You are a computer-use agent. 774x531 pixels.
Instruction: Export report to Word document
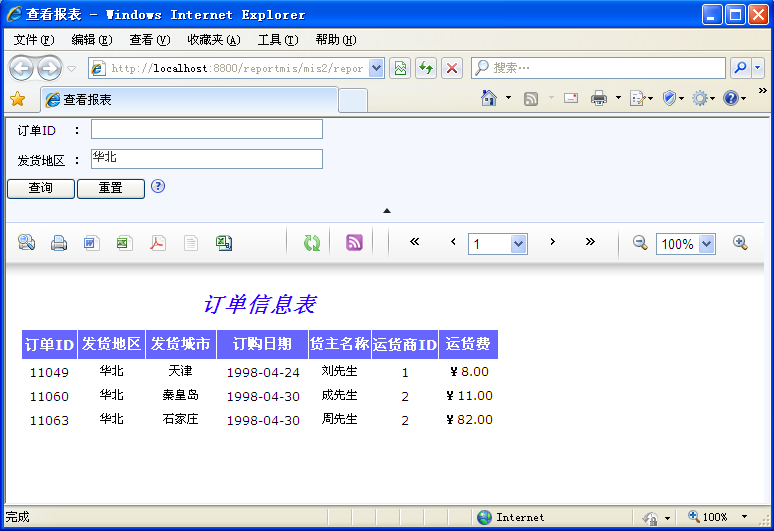[x=91, y=243]
